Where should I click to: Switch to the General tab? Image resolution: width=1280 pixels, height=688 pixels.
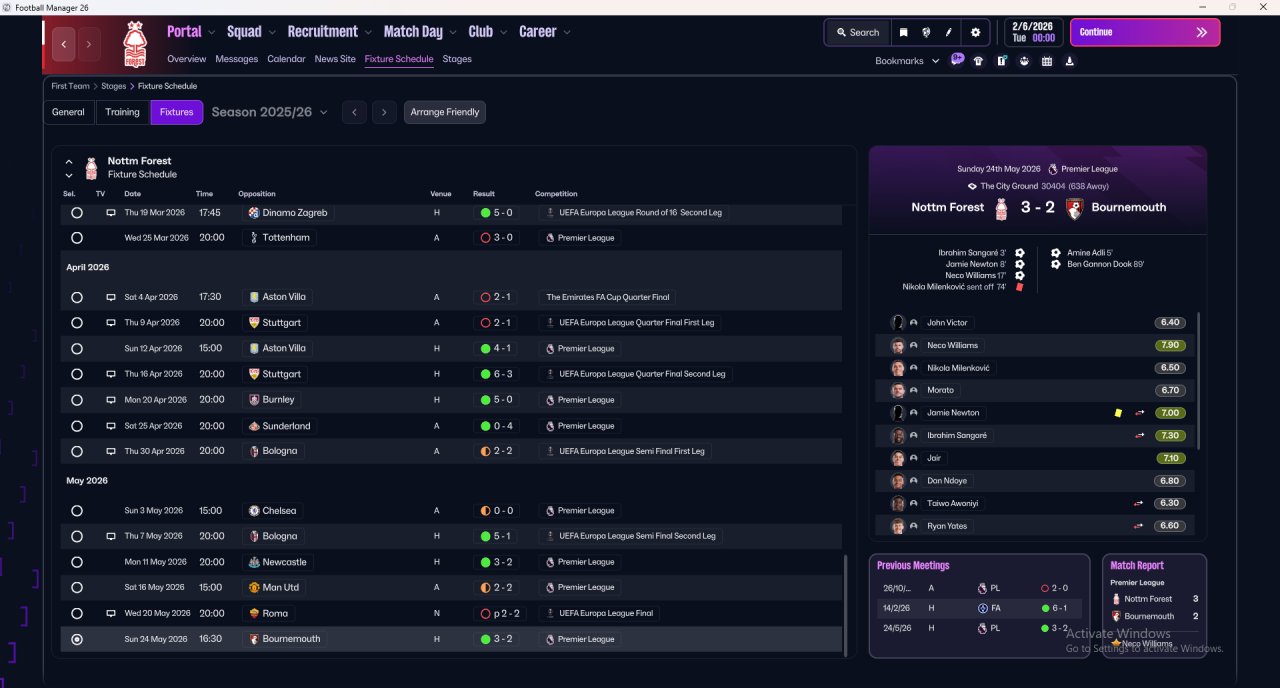[68, 112]
